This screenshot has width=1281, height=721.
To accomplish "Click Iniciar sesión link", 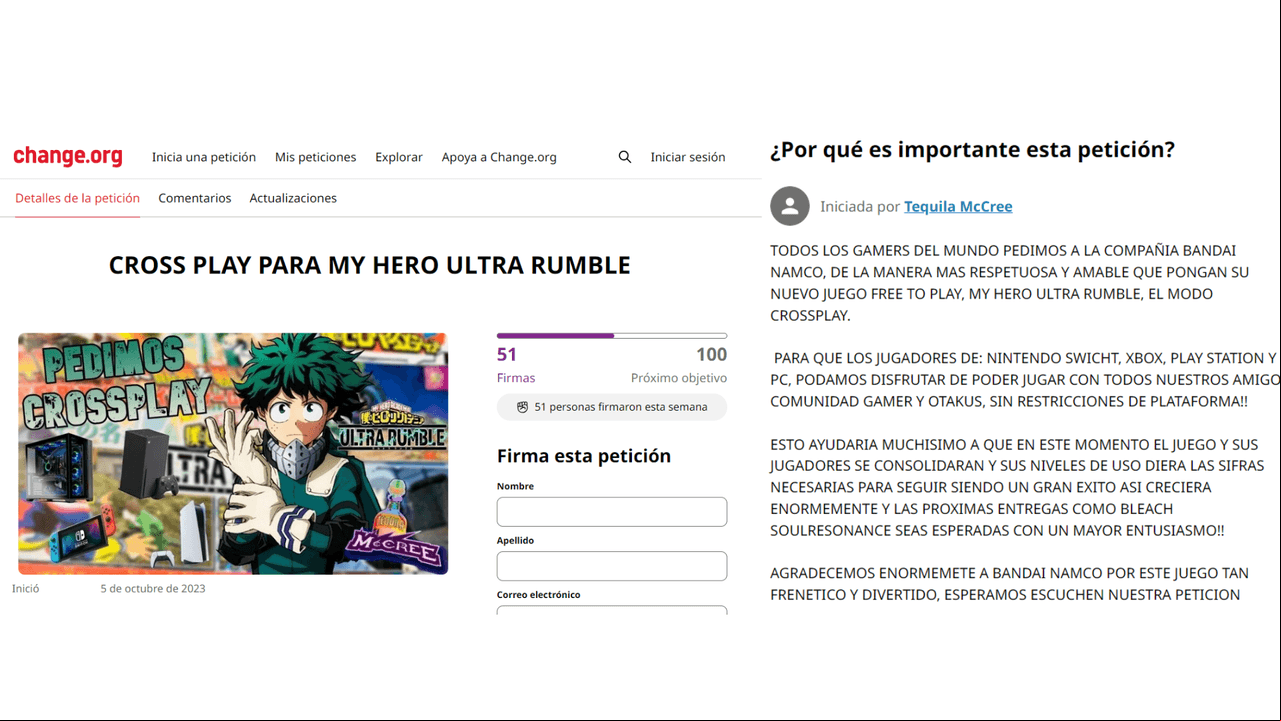I will coord(688,157).
